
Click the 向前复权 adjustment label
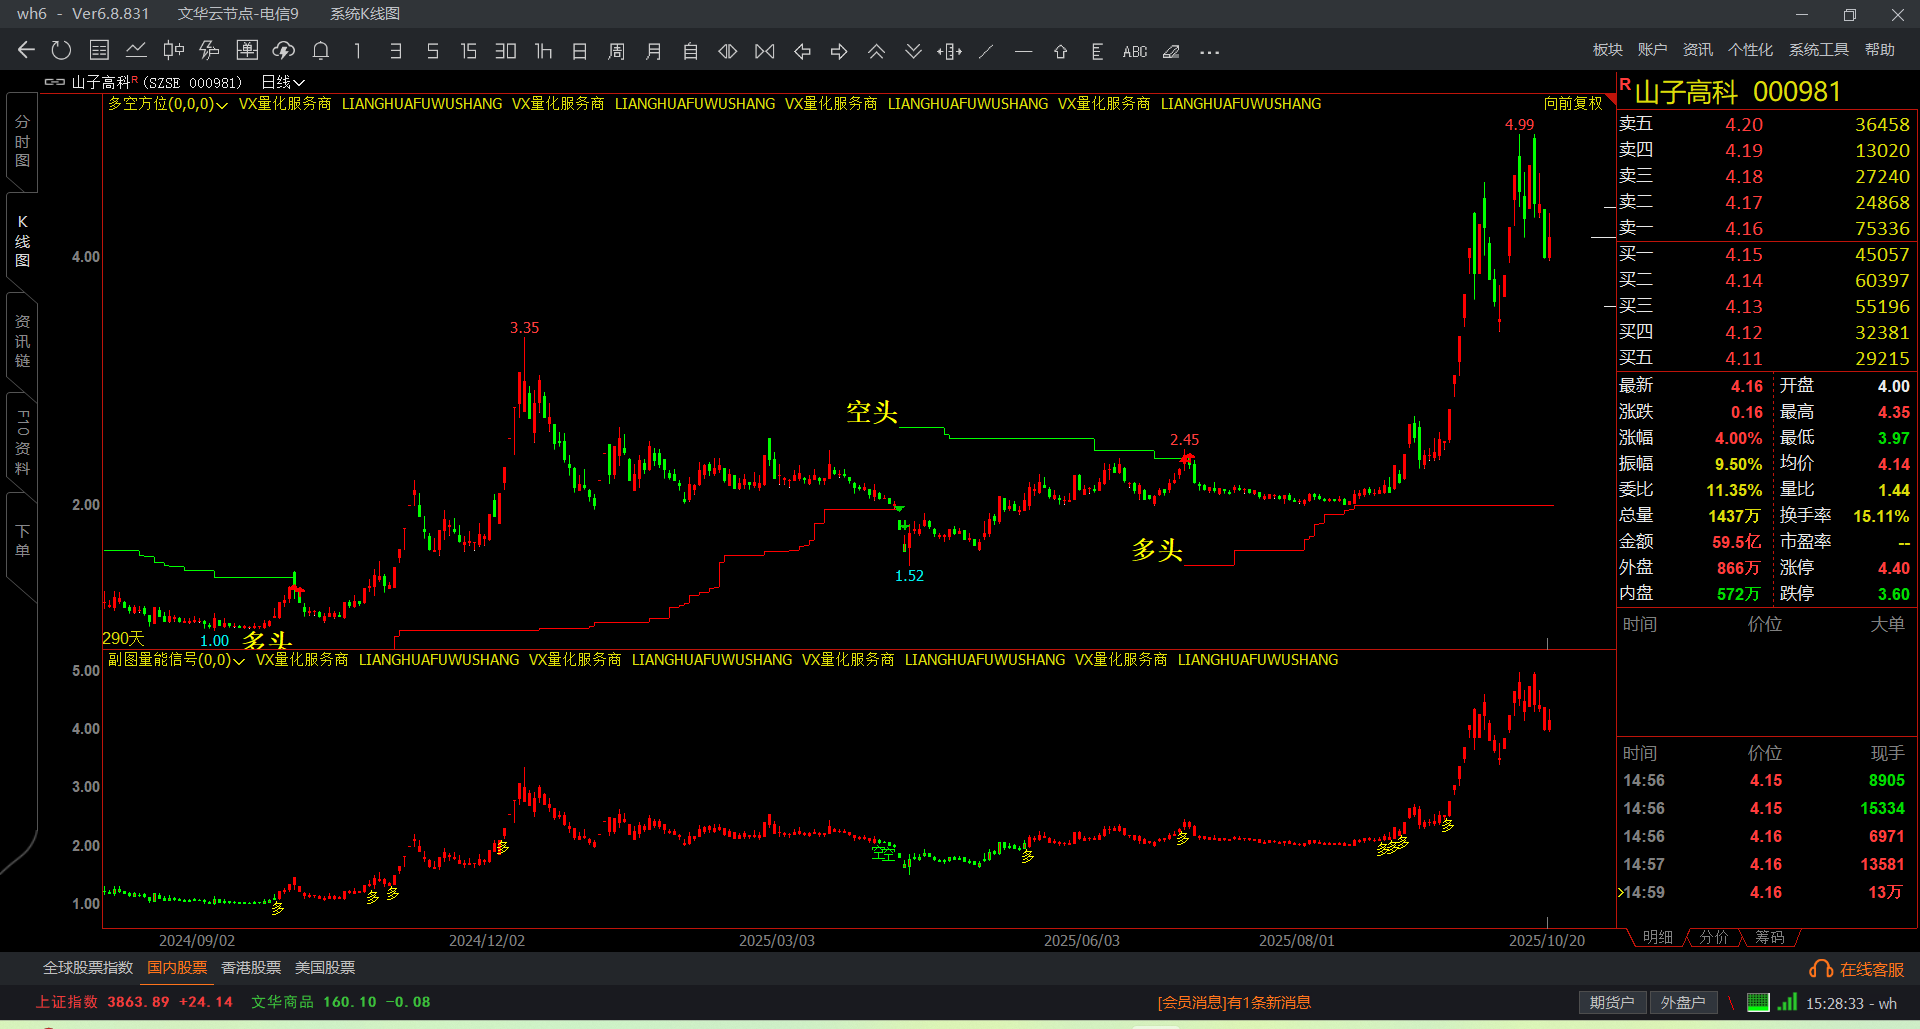tap(1573, 104)
